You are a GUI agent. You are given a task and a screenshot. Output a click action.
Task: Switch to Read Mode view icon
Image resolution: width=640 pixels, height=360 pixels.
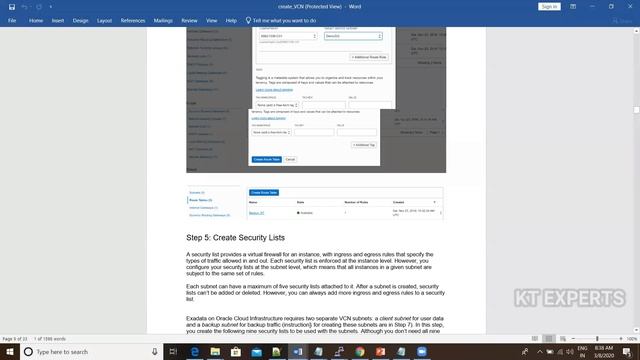click(535, 339)
